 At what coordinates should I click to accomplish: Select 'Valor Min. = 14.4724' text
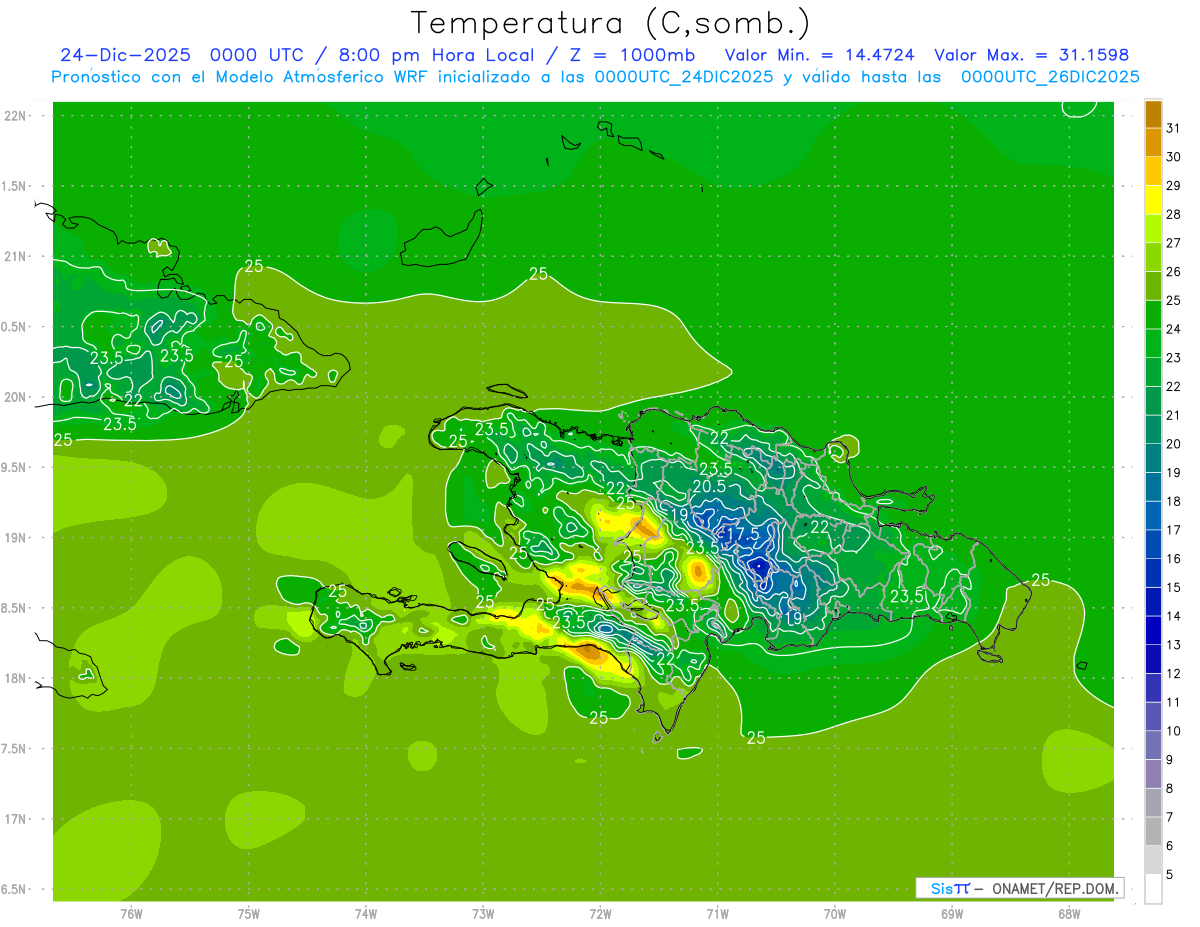[x=820, y=55]
